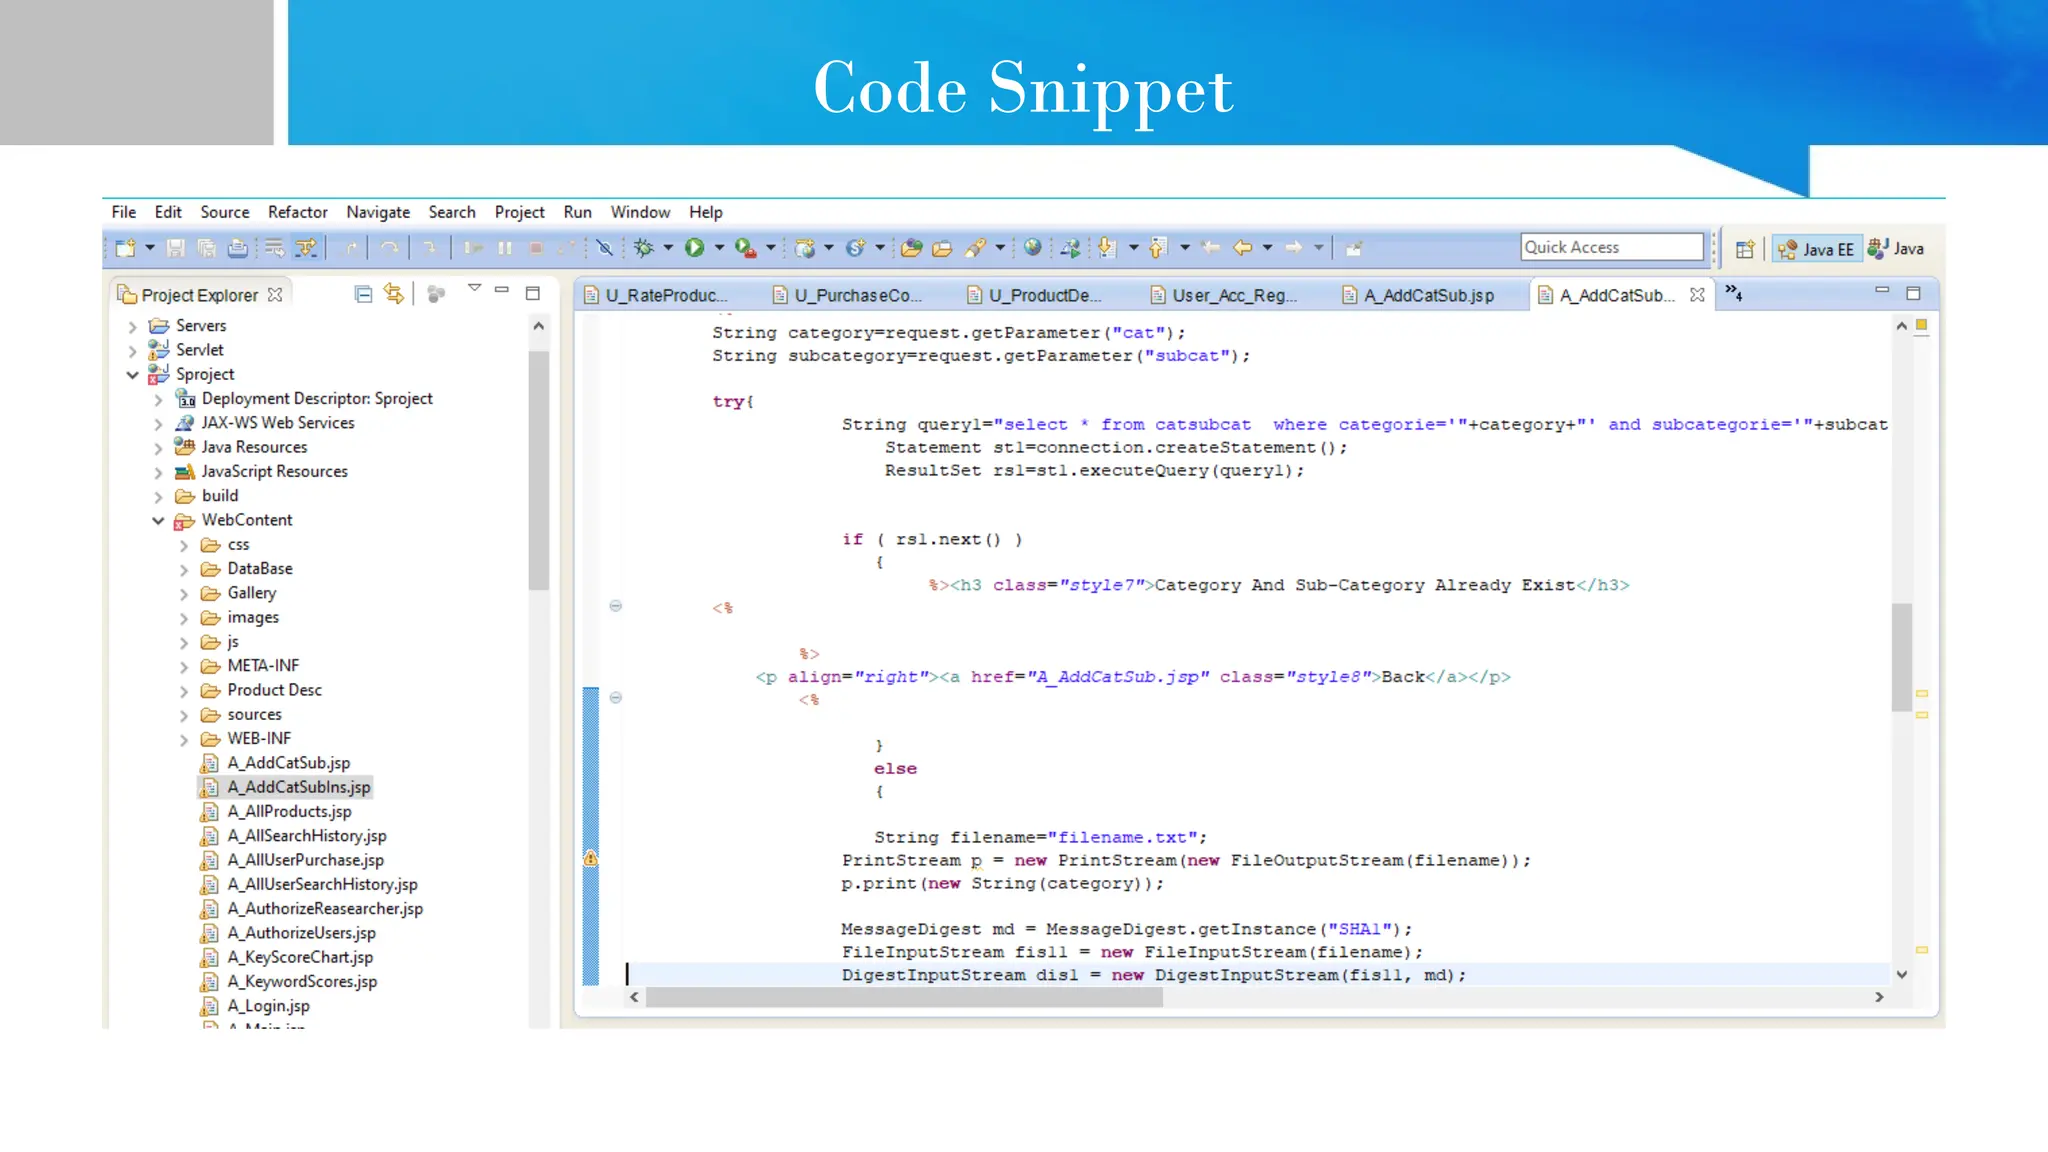Click the New file wizard icon
The height and width of the screenshot is (1152, 2048).
tap(125, 248)
